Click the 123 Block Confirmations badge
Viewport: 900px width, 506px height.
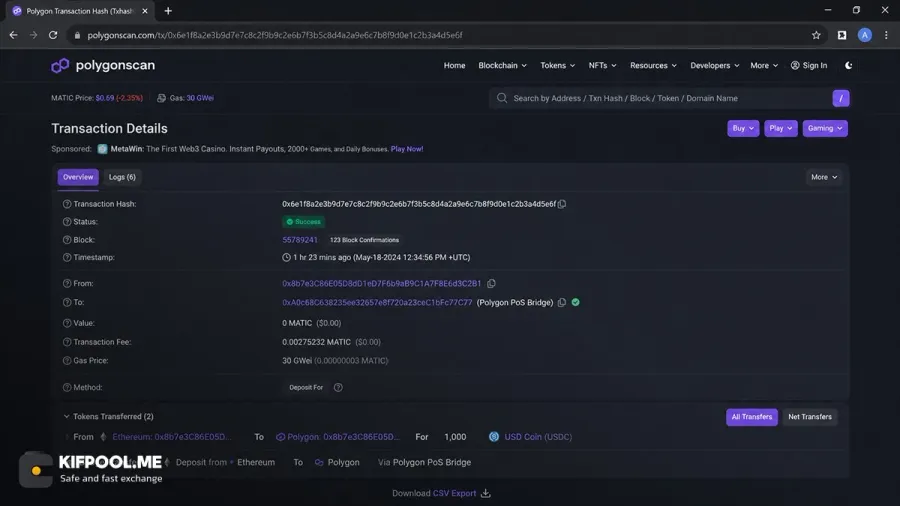pos(364,240)
